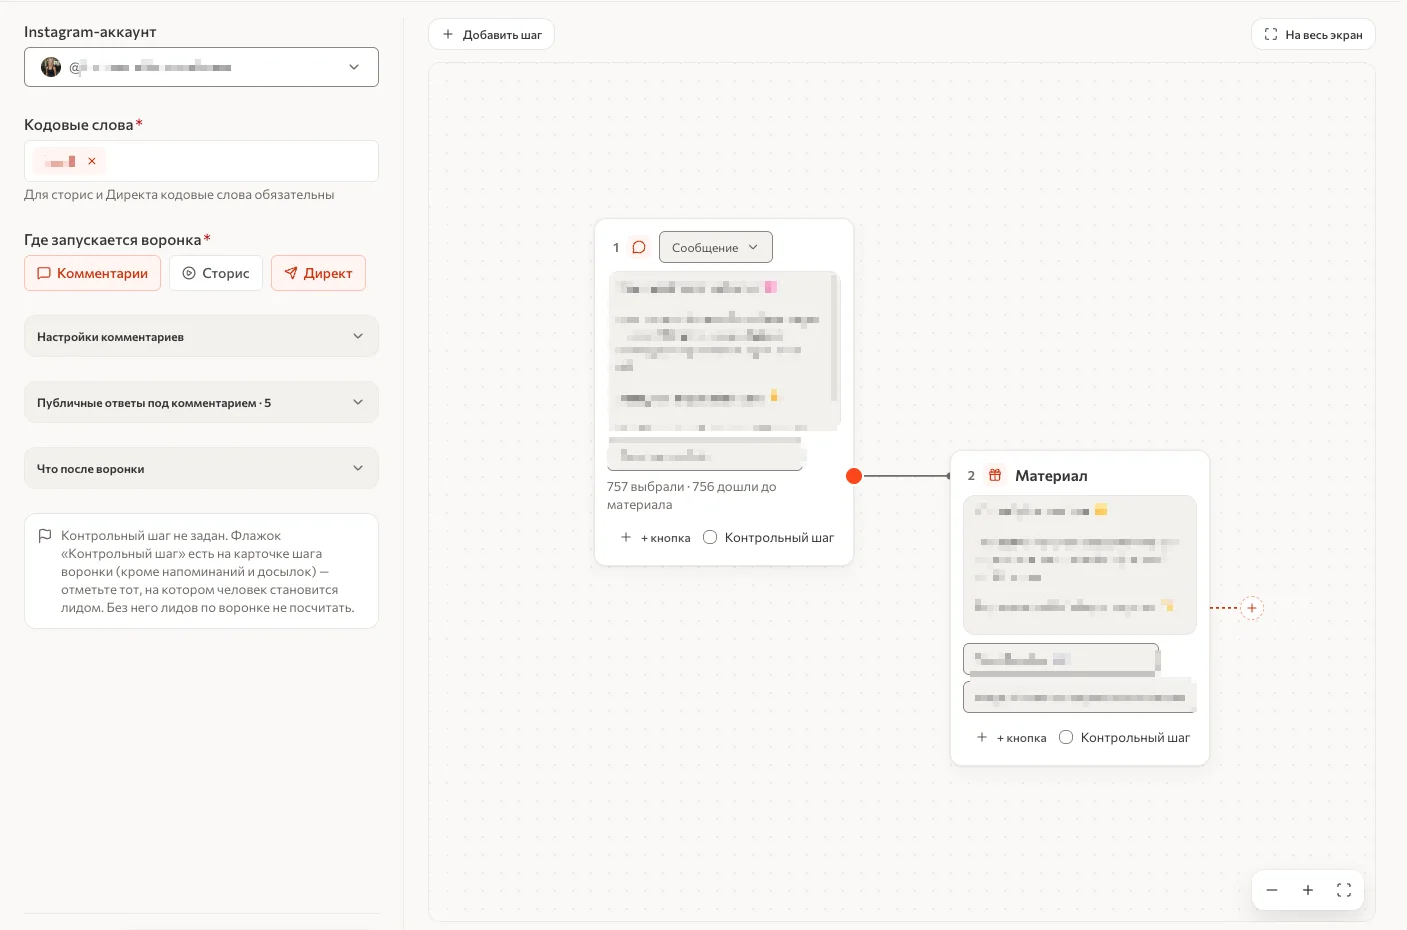
Task: Enable Контрольный шаг on step 1
Action: (710, 537)
